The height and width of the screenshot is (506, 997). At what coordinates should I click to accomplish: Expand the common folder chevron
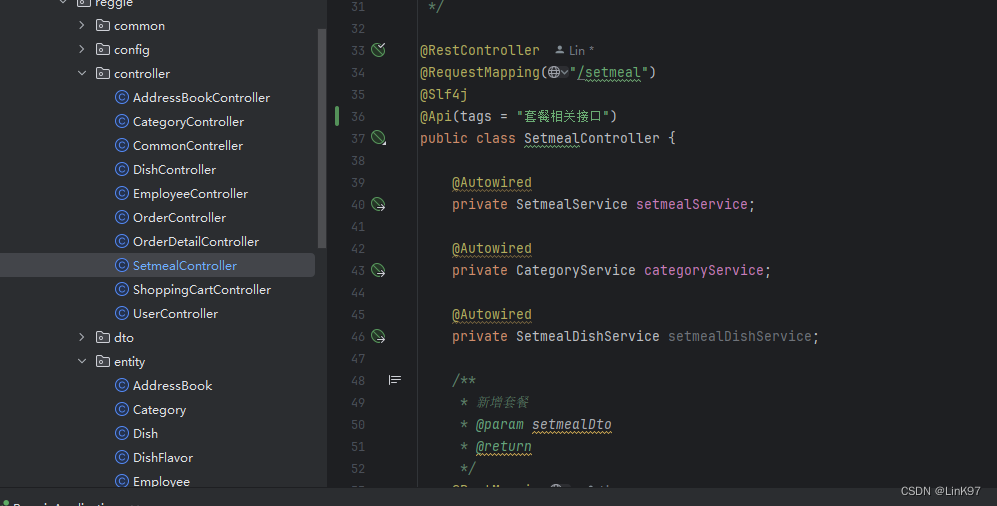(x=81, y=25)
